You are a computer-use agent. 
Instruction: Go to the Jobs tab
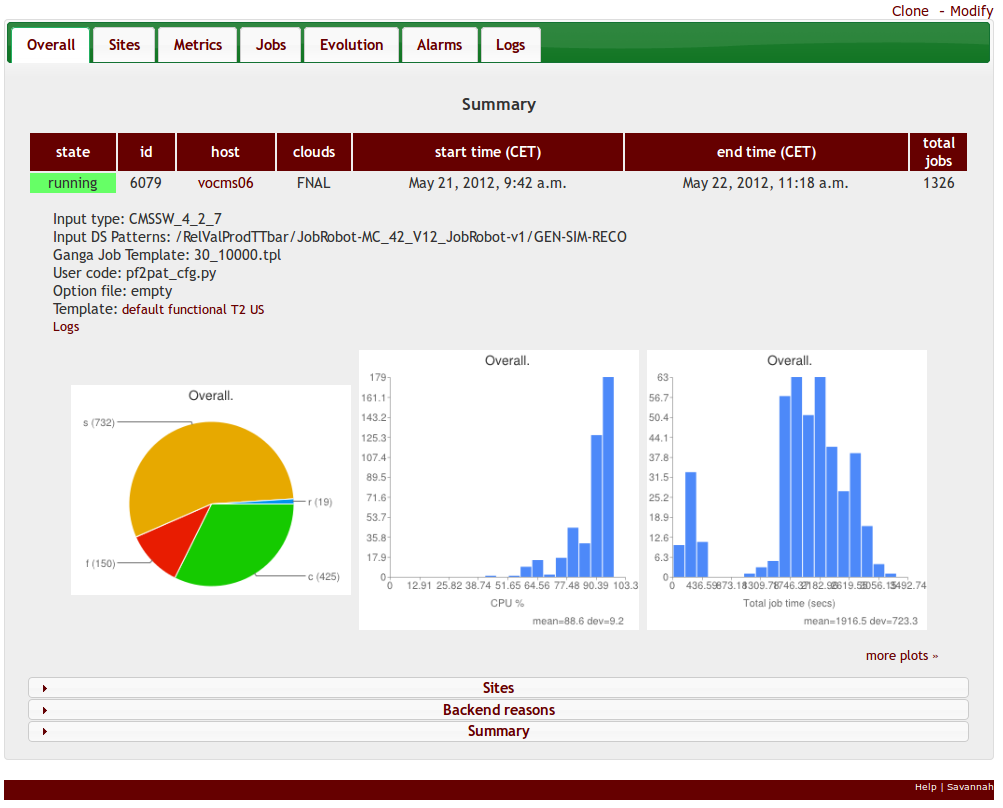271,45
